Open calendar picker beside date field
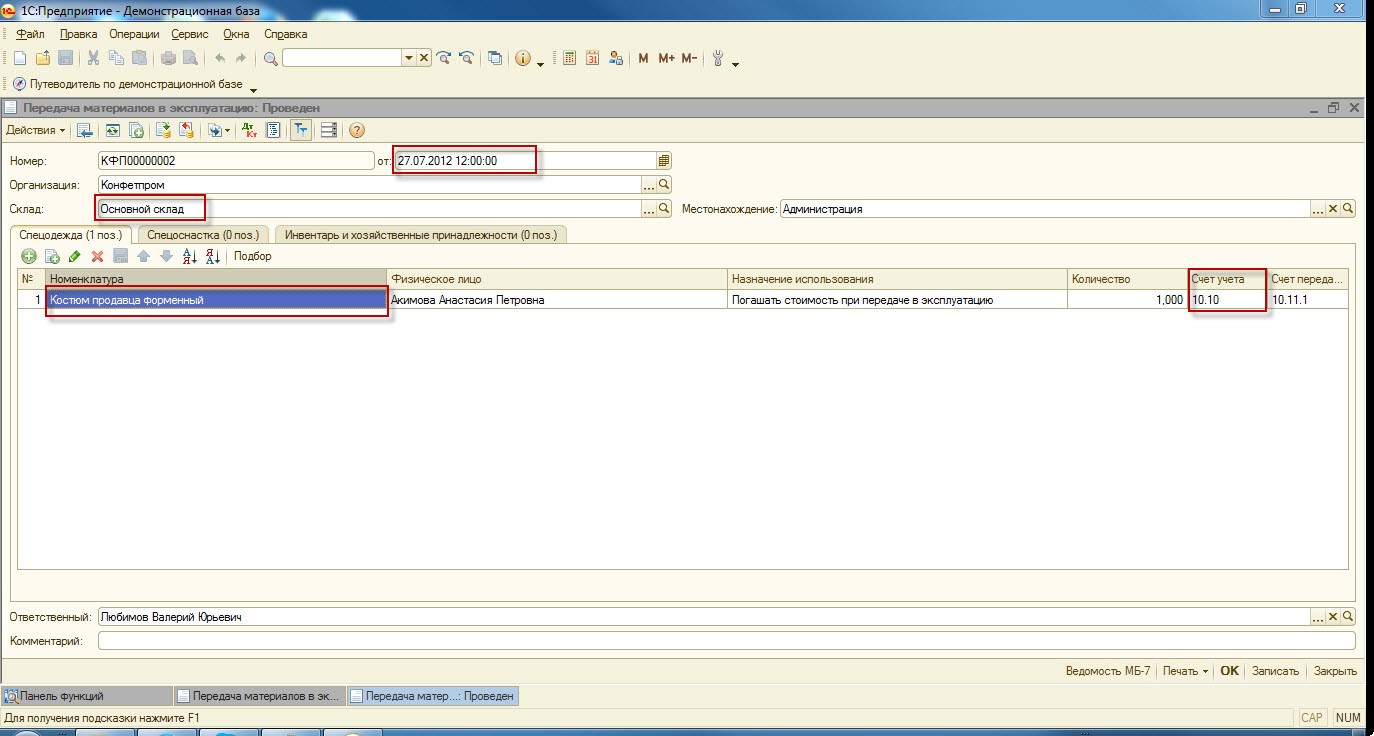 point(664,160)
